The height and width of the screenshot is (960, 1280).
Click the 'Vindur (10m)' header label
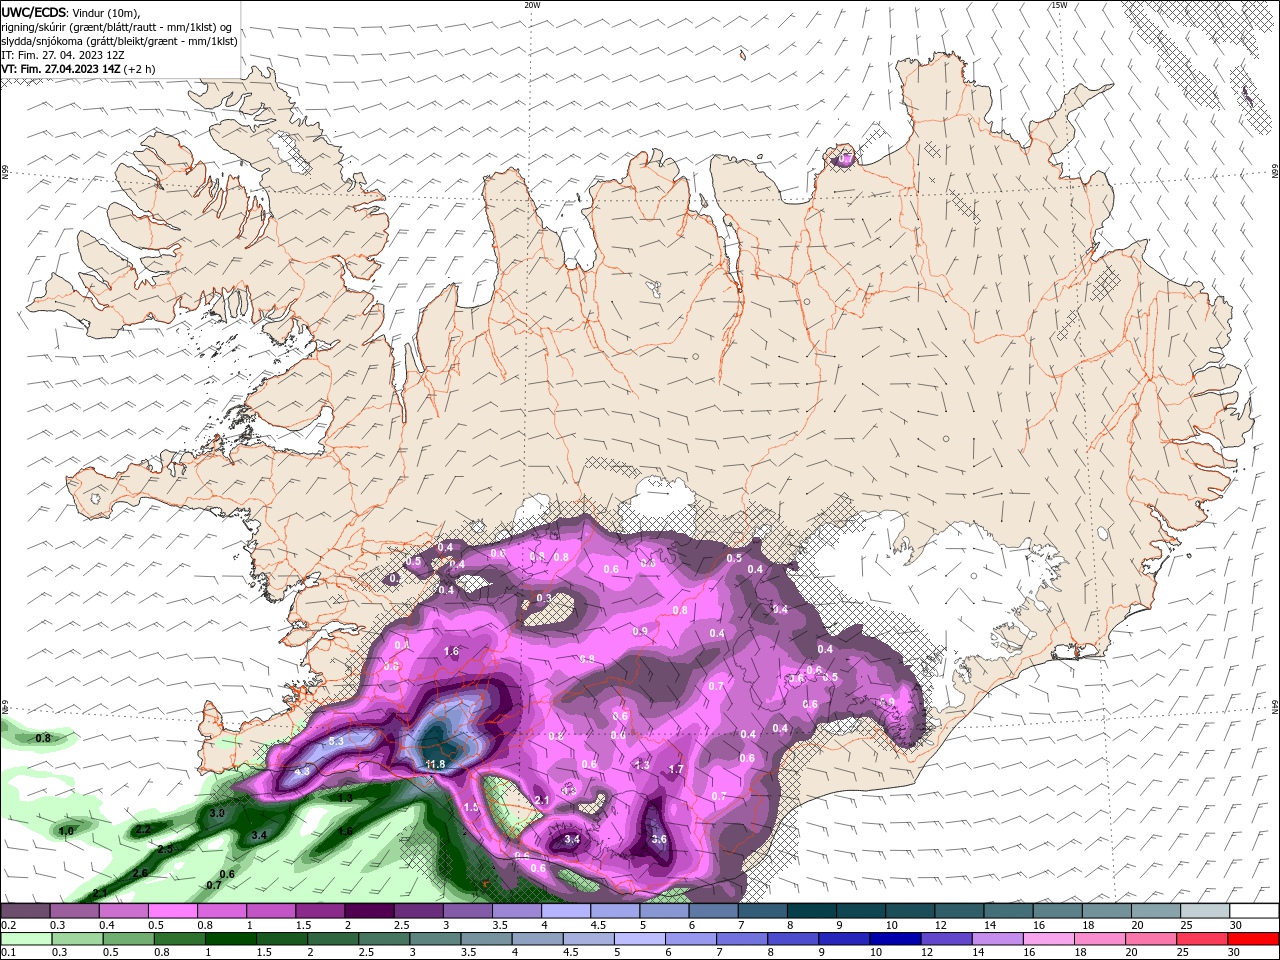[107, 12]
